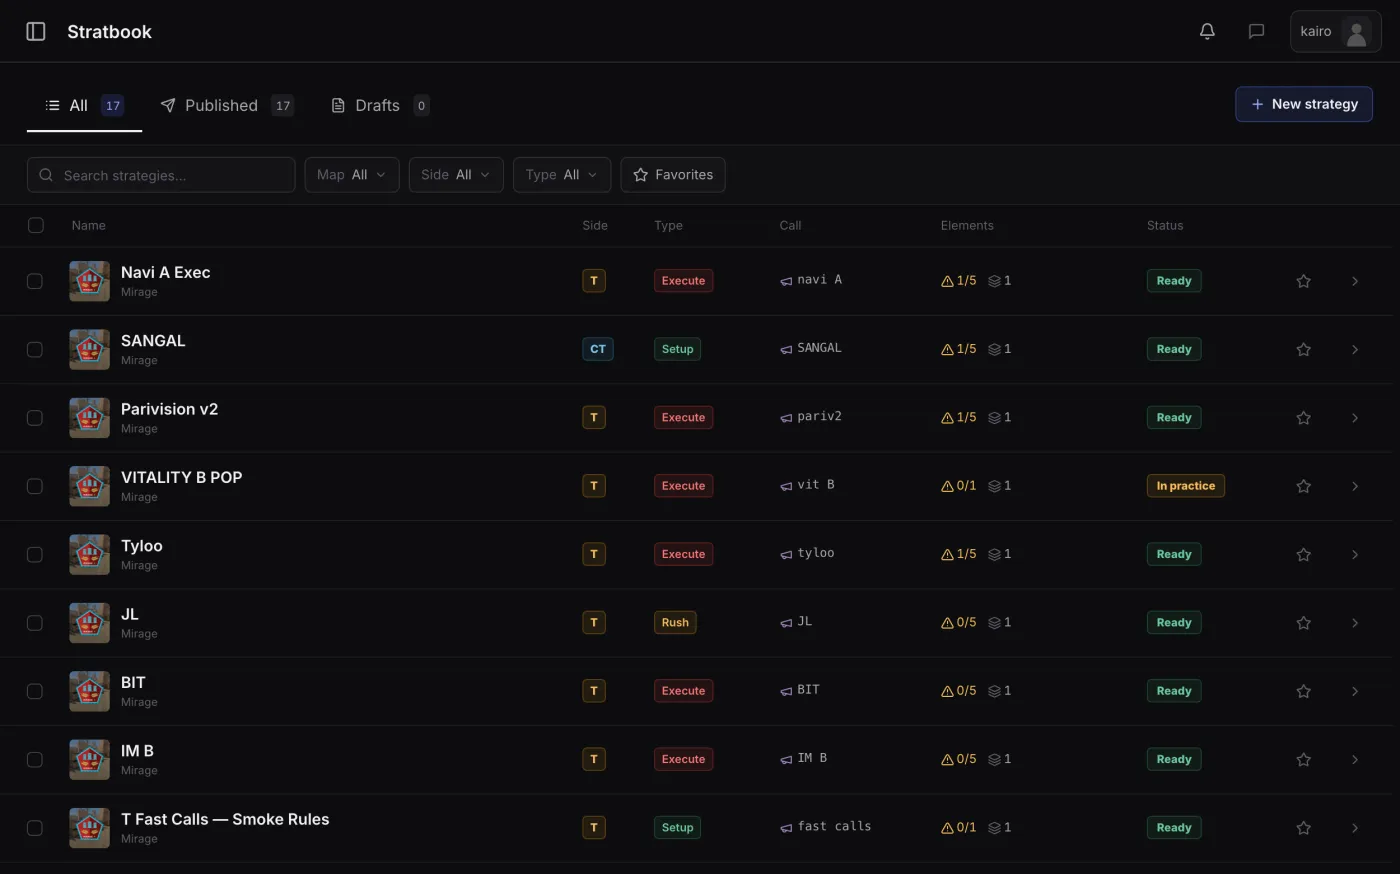This screenshot has width=1400, height=874.
Task: Open the kairo user profile menu
Action: 1335,31
